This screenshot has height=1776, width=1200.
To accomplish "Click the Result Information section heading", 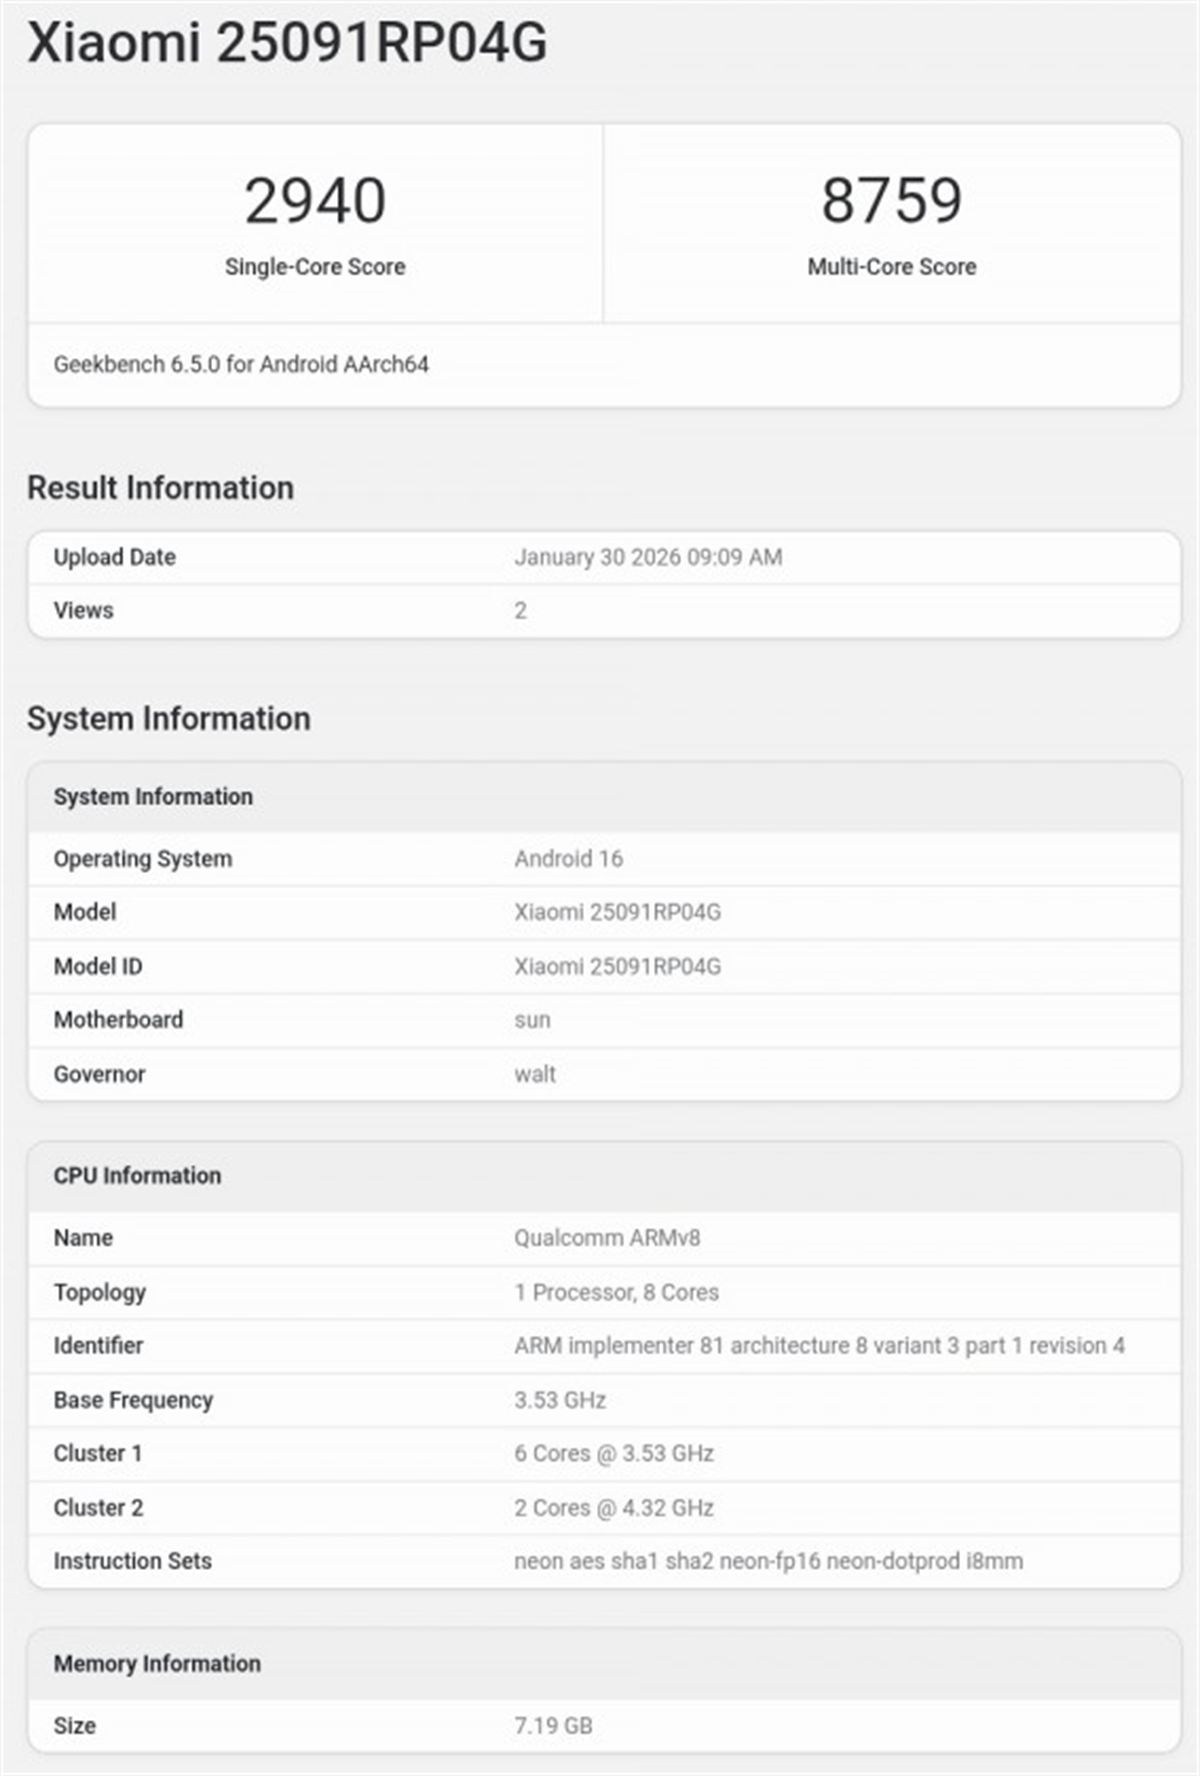I will [160, 488].
